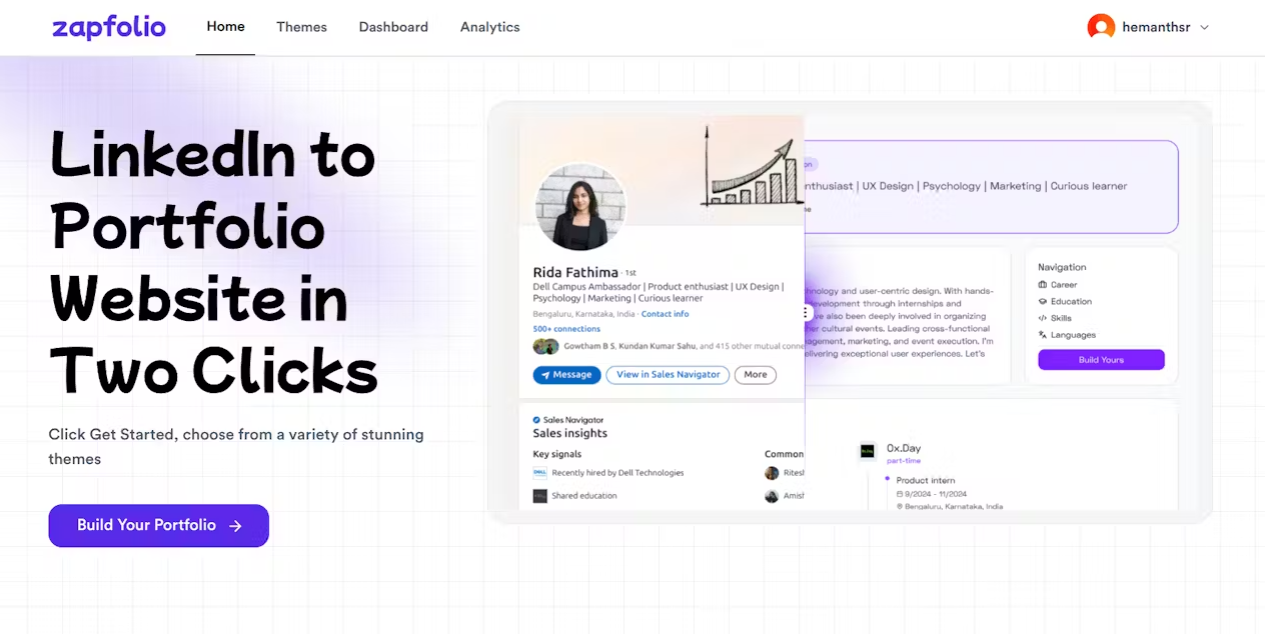The width and height of the screenshot is (1265, 634).
Task: Click the Career briefcase icon
Action: (1043, 285)
